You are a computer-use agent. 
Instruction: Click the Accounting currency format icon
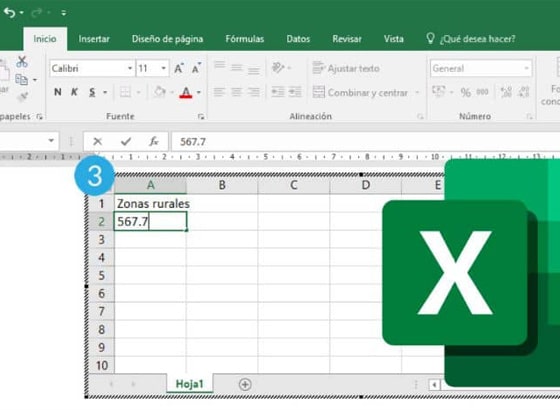439,92
